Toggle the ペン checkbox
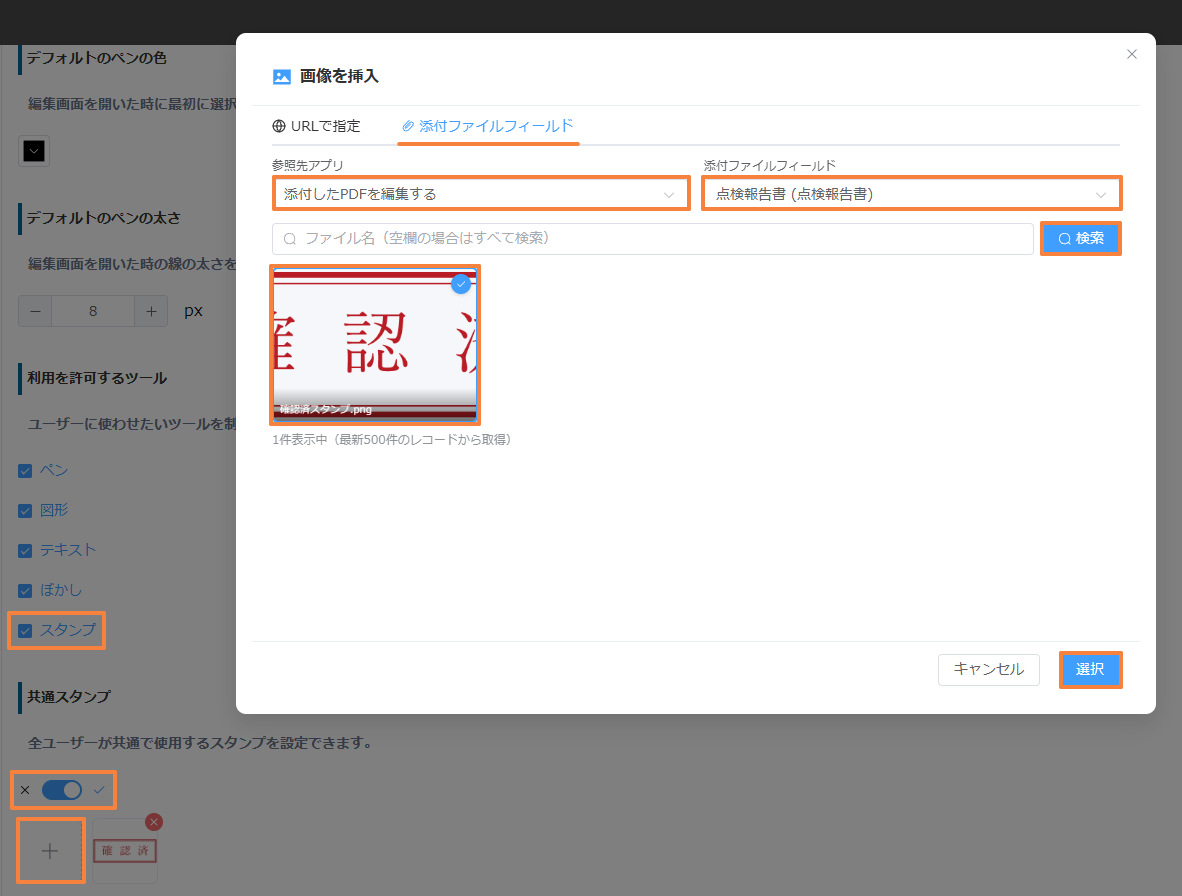 pos(25,471)
